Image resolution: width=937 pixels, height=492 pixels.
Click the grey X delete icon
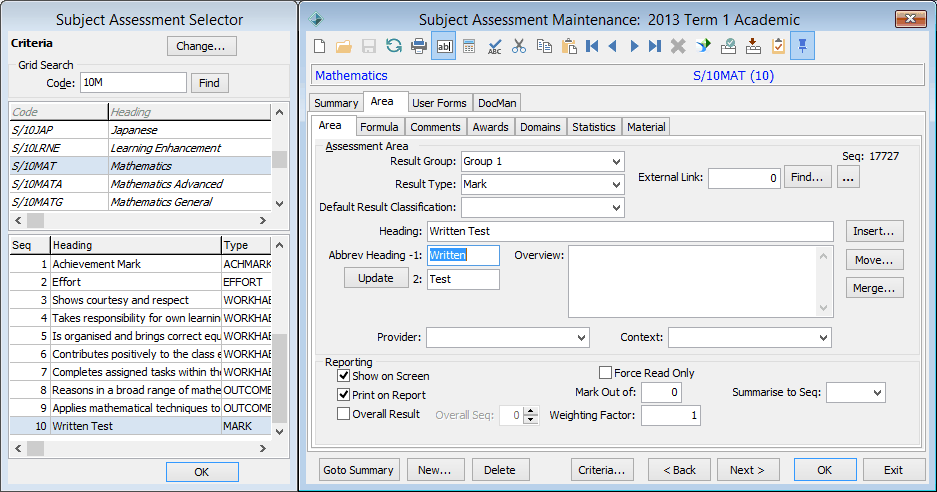tap(678, 46)
